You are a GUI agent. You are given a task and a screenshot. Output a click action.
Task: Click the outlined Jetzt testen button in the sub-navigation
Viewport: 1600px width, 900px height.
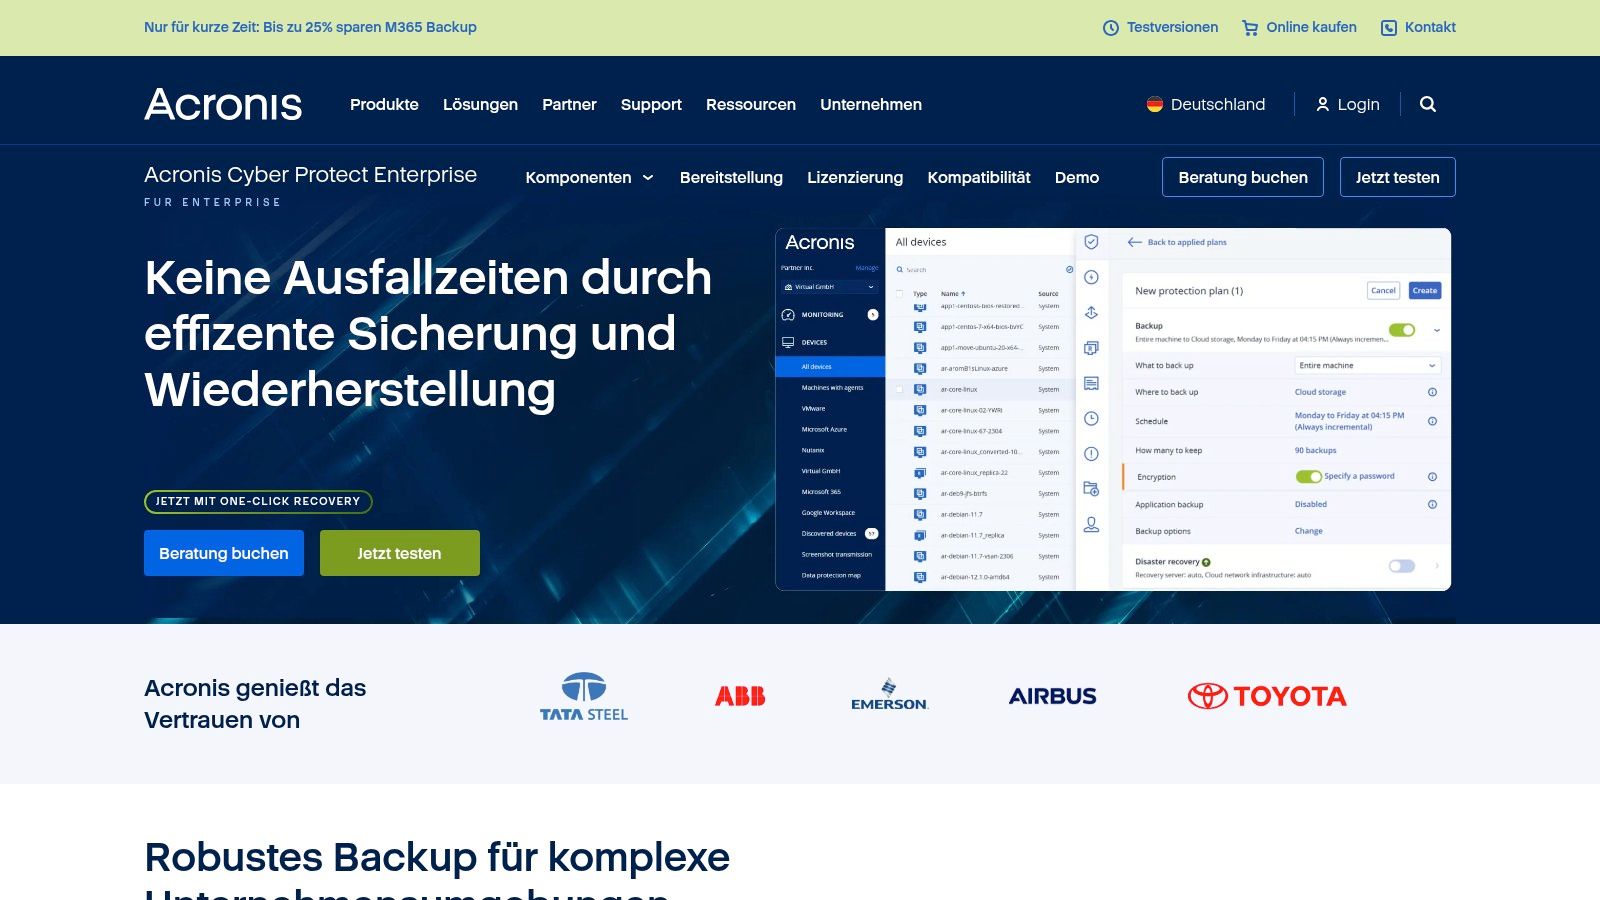pos(1398,177)
